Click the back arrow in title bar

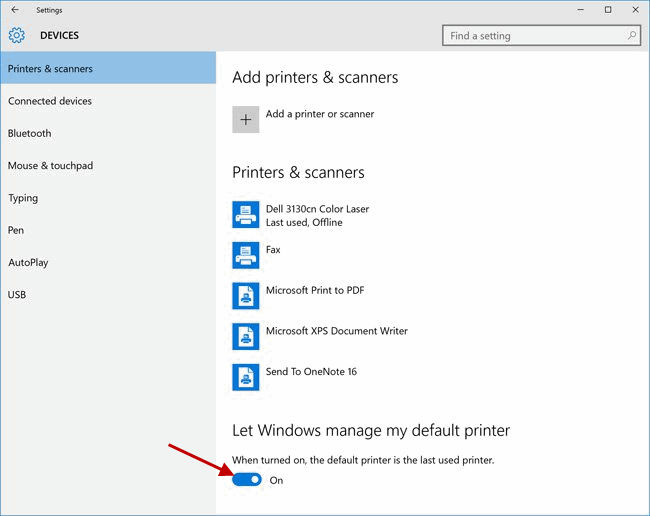click(x=14, y=10)
